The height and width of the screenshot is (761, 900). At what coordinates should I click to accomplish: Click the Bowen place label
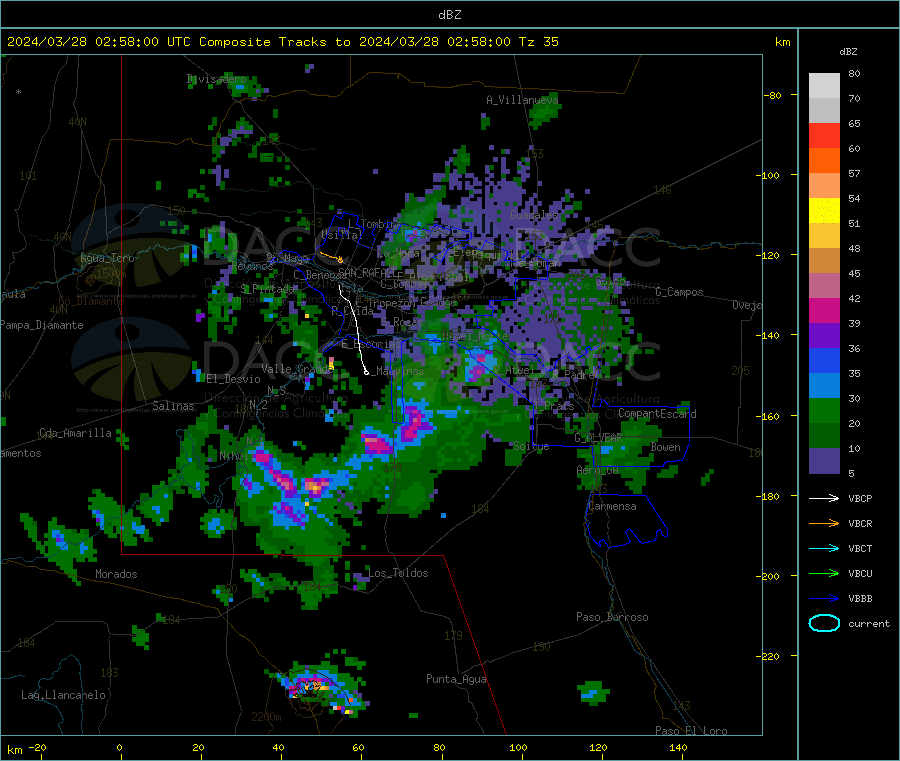[x=665, y=447]
